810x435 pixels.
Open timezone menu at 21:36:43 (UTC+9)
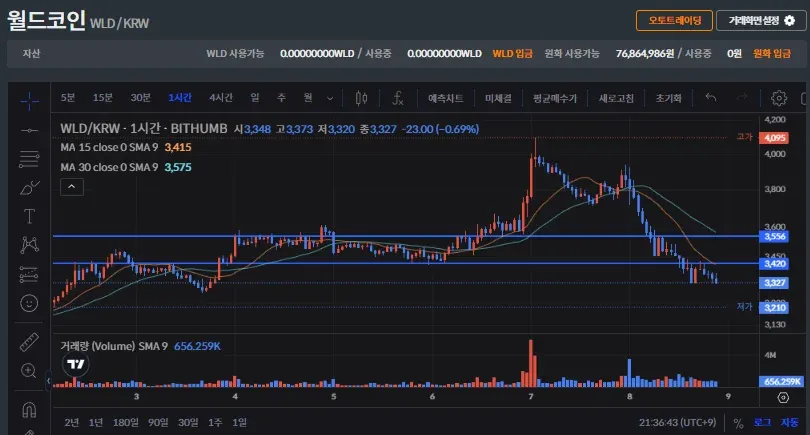677,423
